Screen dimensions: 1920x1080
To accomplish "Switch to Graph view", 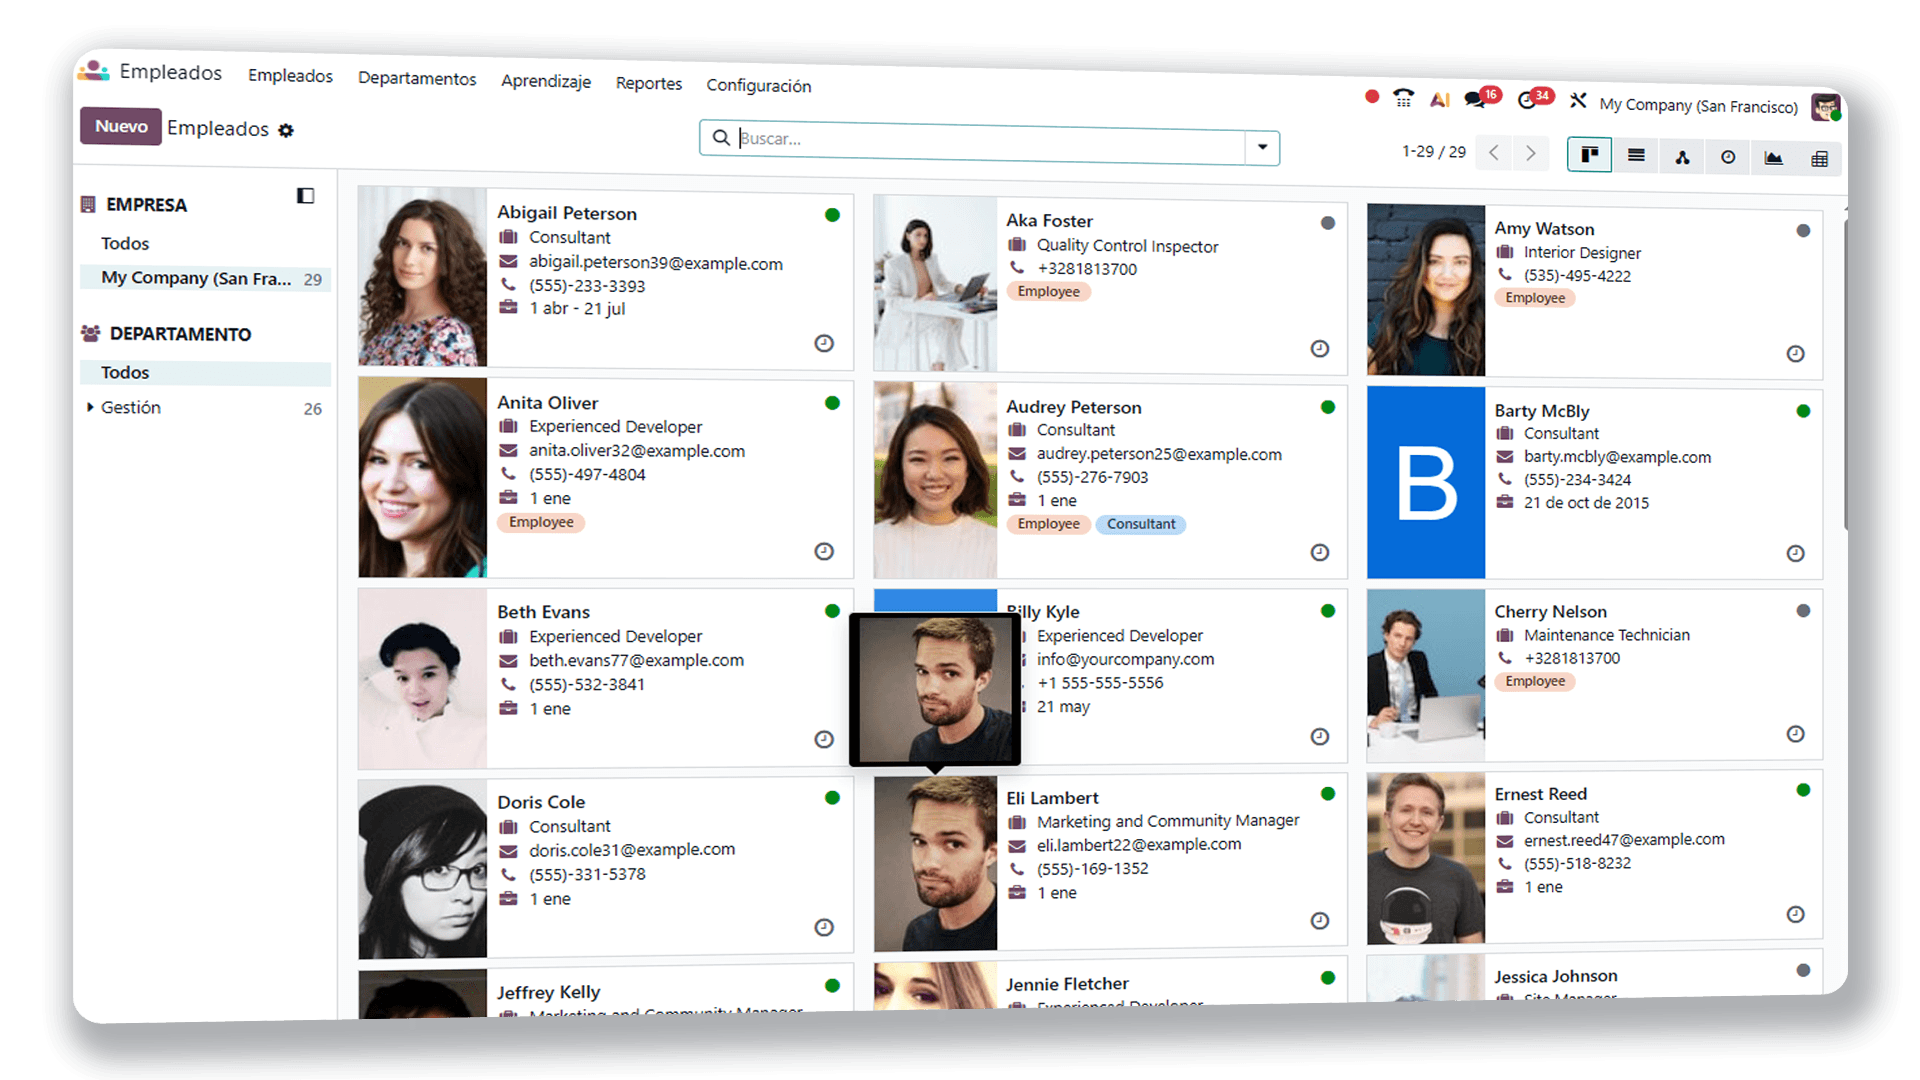I will (1774, 158).
